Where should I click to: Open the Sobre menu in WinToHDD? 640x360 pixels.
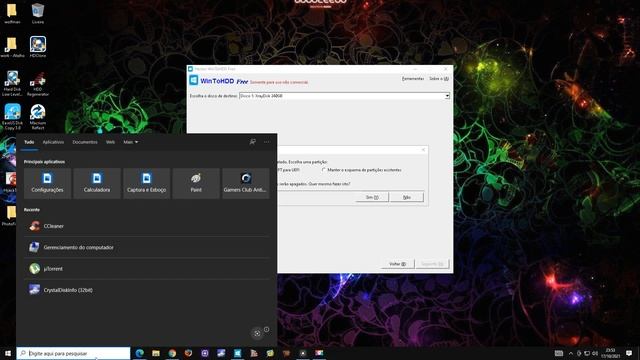(x=439, y=79)
